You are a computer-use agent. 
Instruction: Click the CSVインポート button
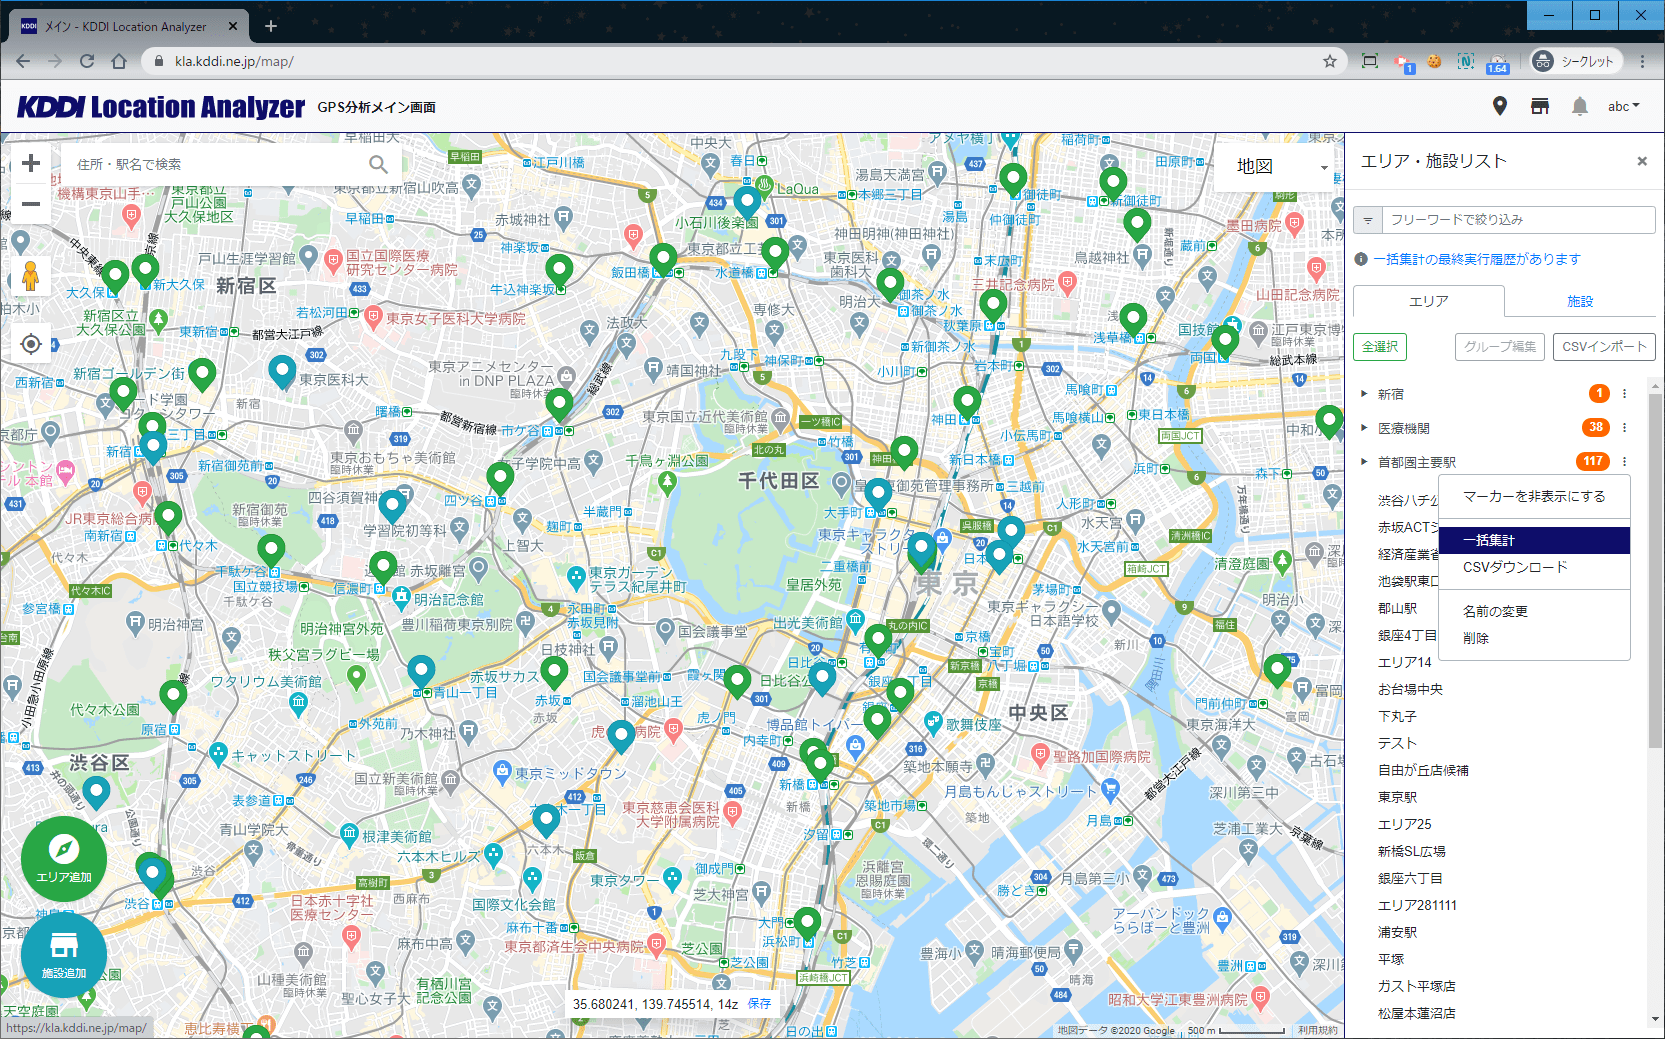click(x=1604, y=347)
